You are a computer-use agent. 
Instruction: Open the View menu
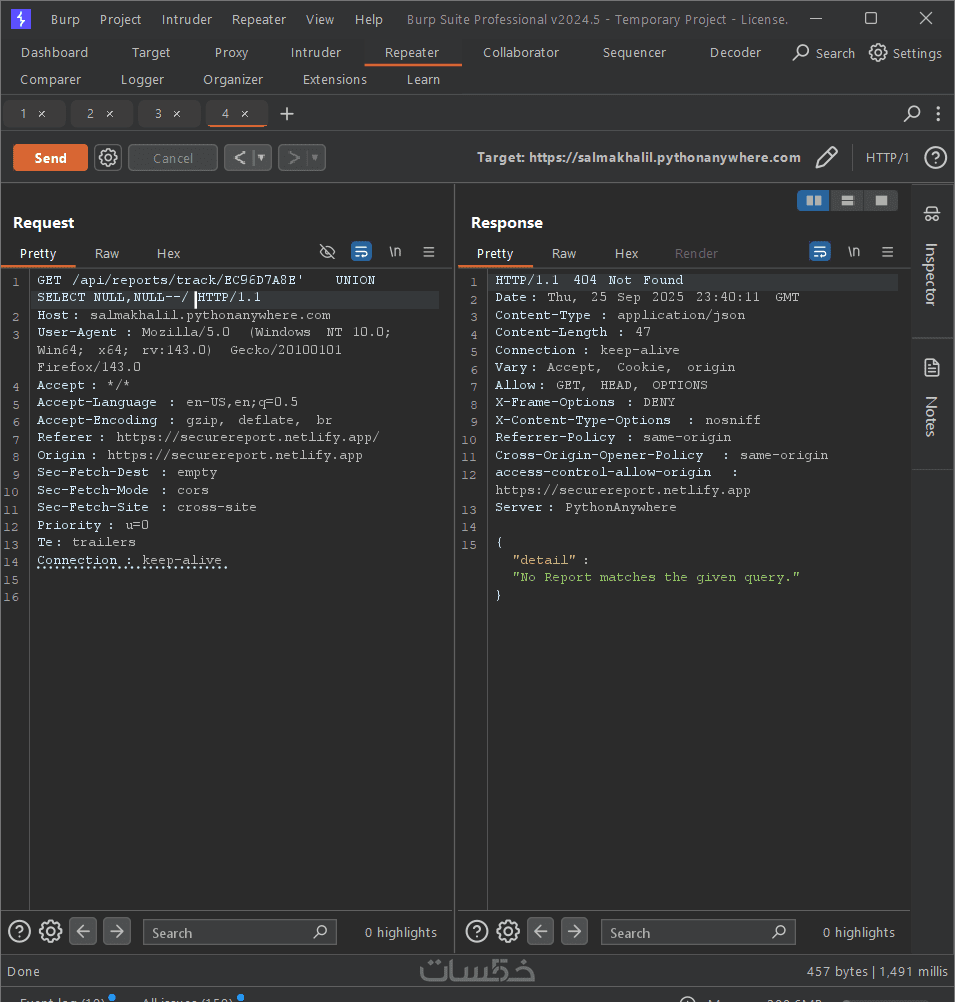pos(320,20)
